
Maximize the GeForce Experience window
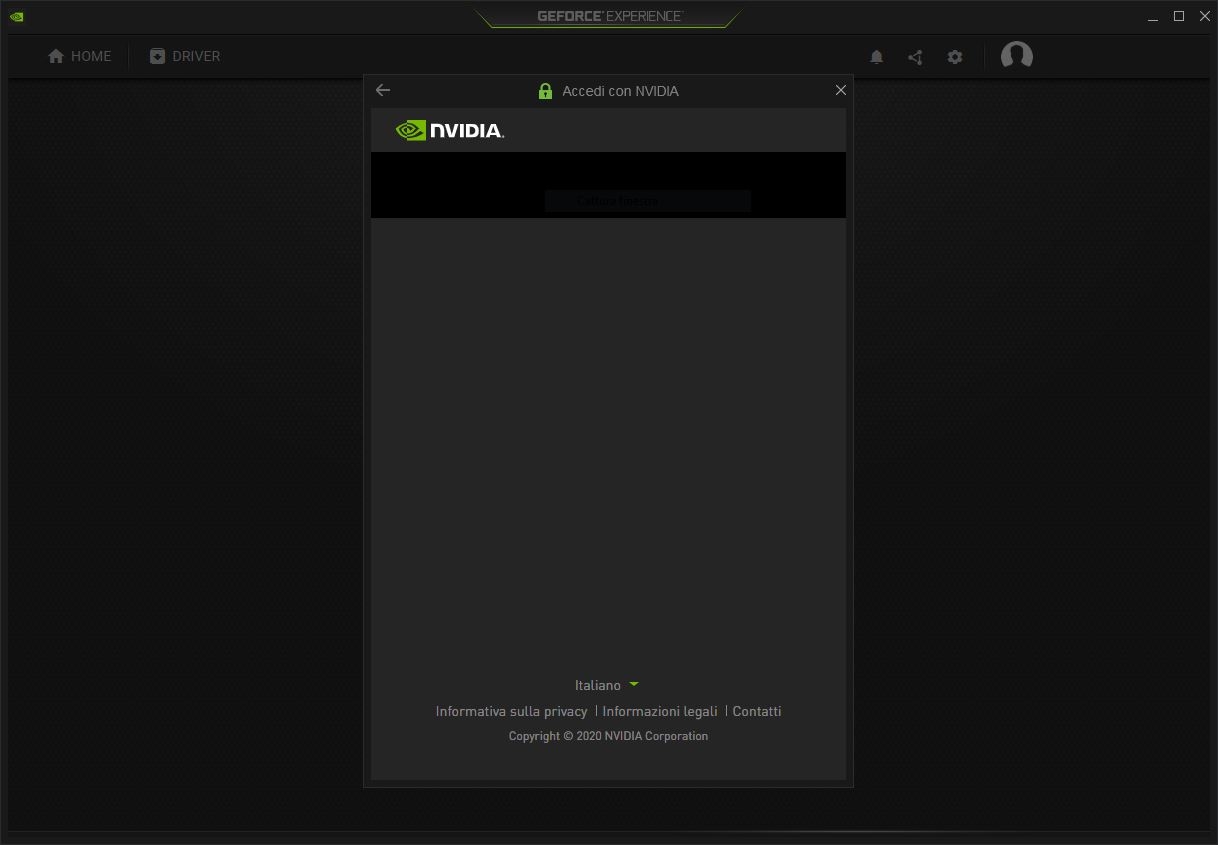[1179, 16]
